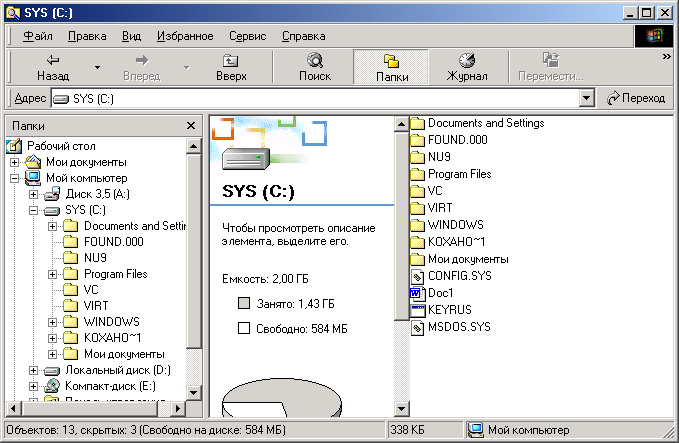Select Рабочий стол in the folder tree
679x443 pixels.
pos(61,146)
